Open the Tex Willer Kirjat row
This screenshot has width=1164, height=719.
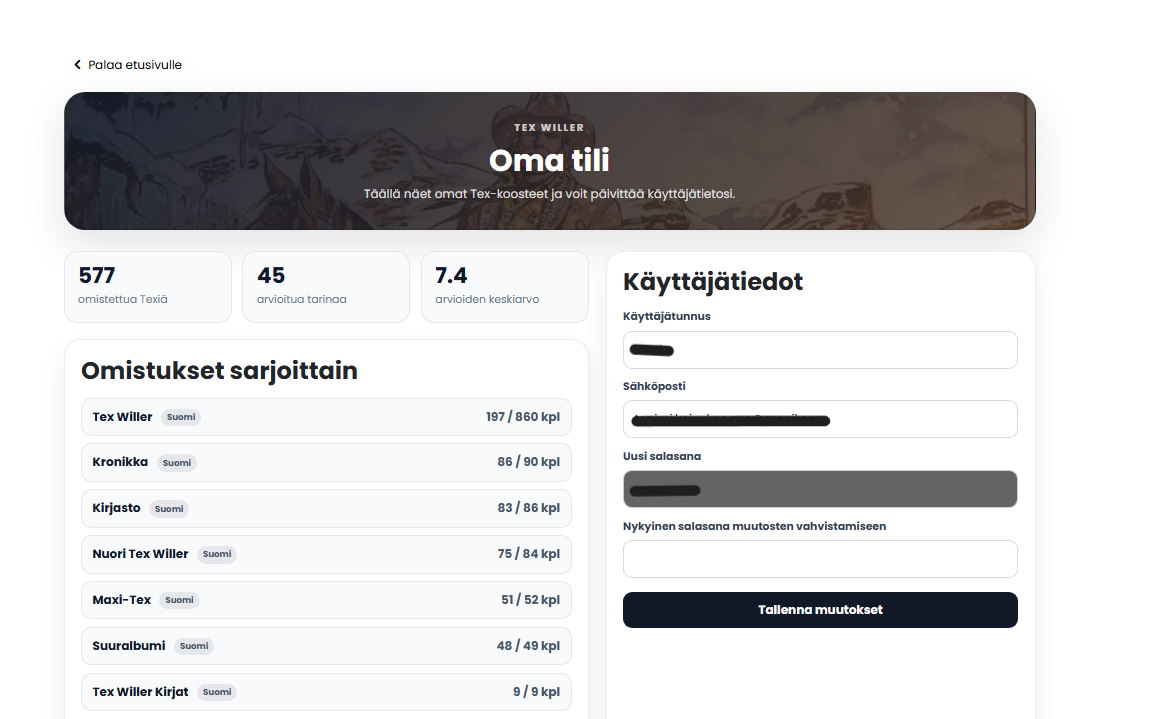click(326, 692)
